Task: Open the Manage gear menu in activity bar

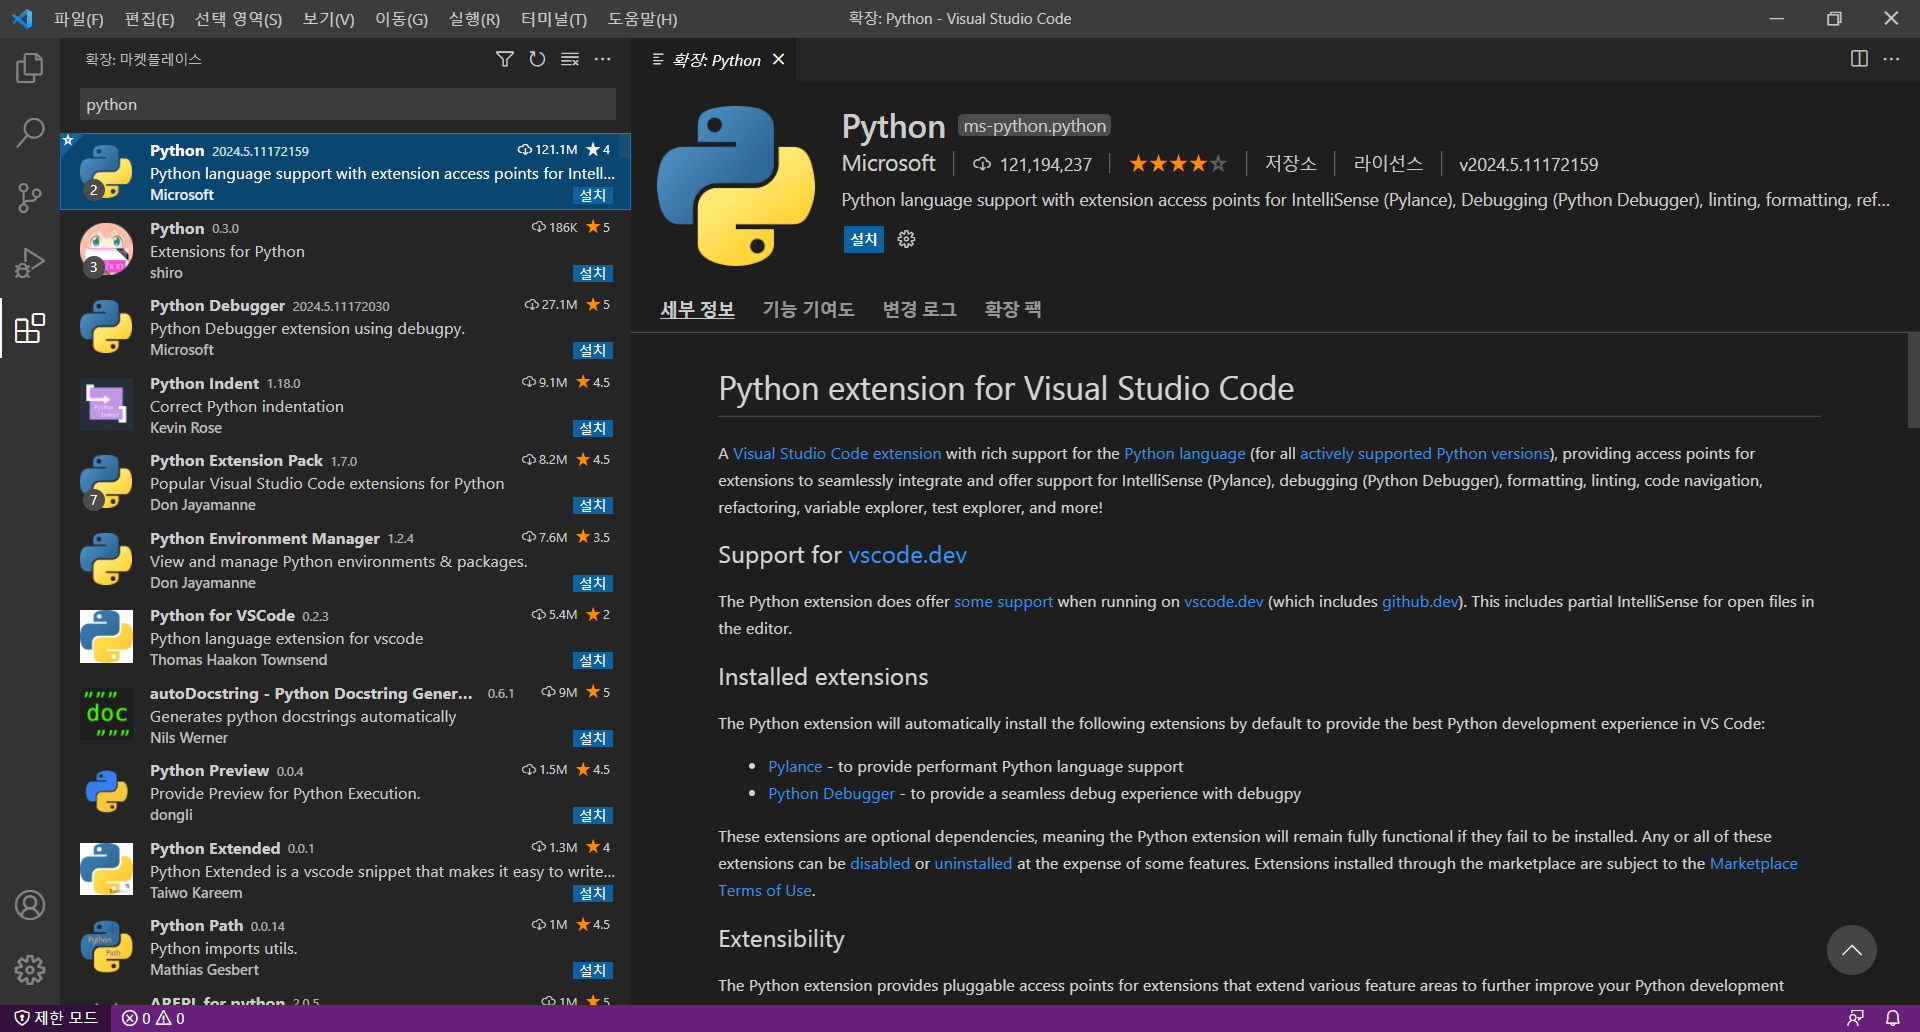Action: pyautogui.click(x=30, y=969)
